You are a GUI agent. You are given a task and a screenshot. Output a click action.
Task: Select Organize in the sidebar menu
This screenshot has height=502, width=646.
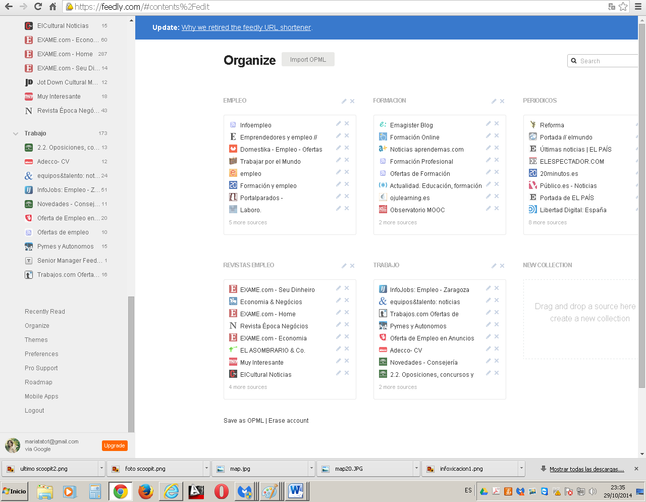click(x=37, y=326)
